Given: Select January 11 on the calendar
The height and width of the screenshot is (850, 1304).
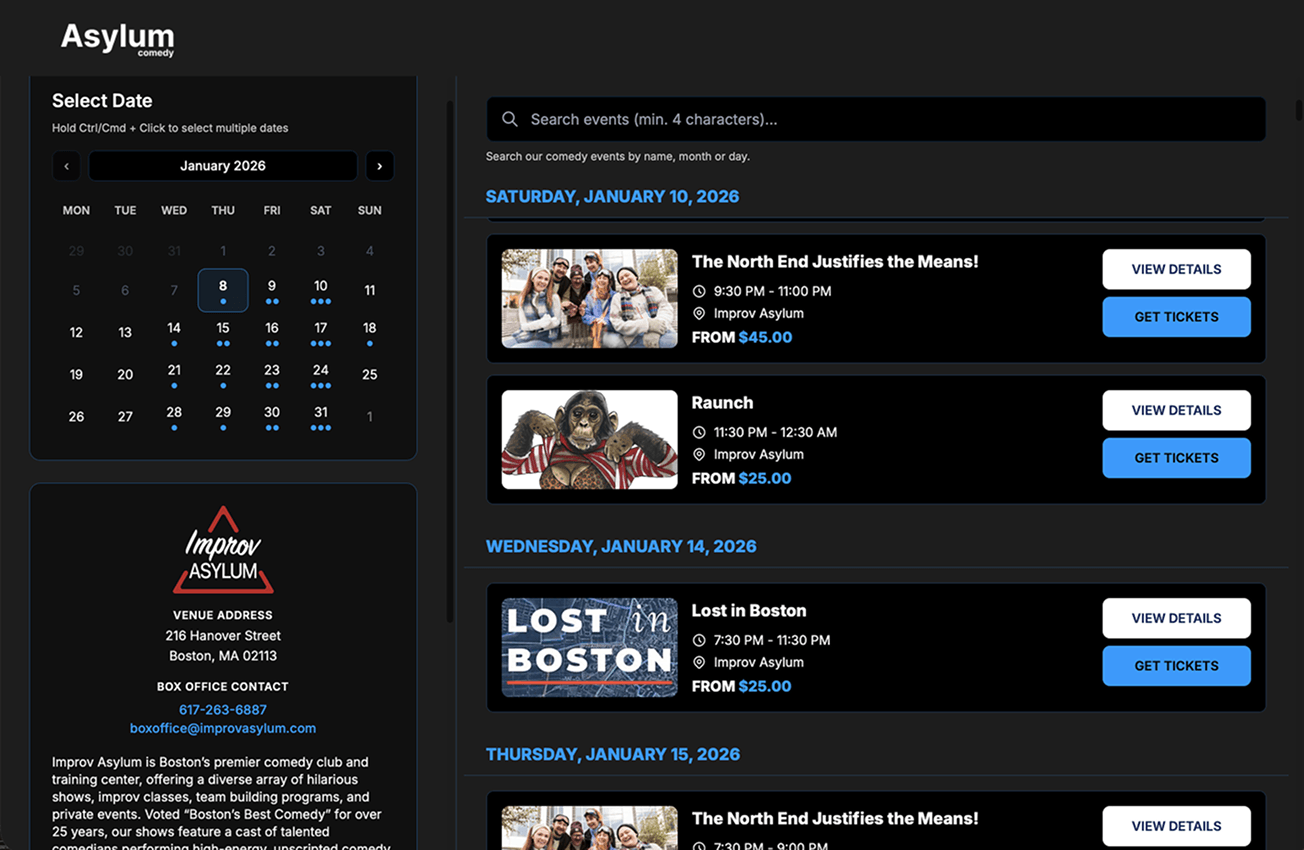Looking at the screenshot, I should coord(370,290).
